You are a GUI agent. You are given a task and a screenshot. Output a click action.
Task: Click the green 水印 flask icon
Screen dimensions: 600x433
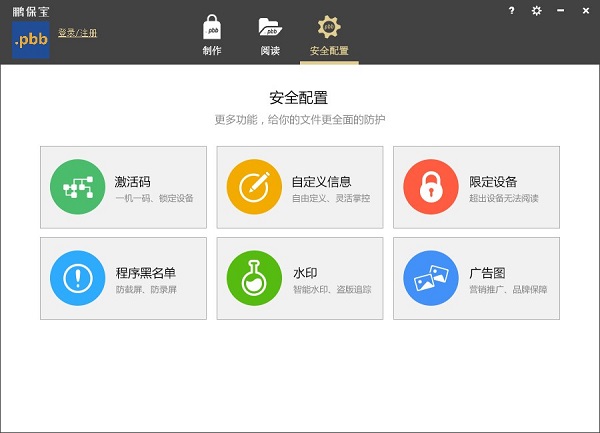[x=254, y=278]
